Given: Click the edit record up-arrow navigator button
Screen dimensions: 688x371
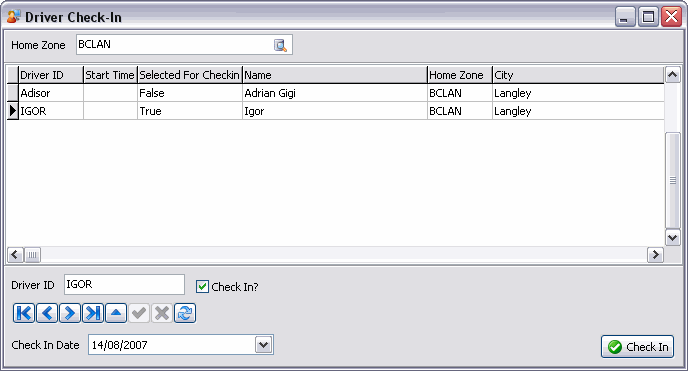Looking at the screenshot, I should point(116,313).
